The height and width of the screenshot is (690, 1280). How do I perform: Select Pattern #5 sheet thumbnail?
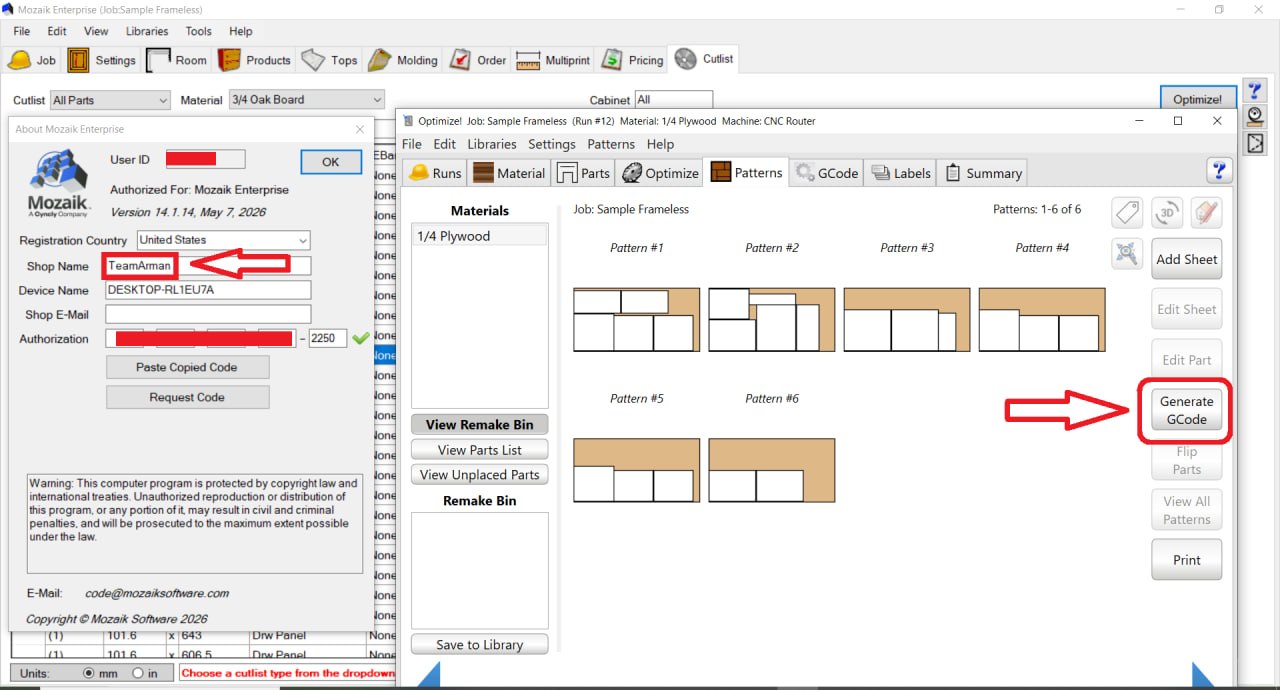[637, 470]
